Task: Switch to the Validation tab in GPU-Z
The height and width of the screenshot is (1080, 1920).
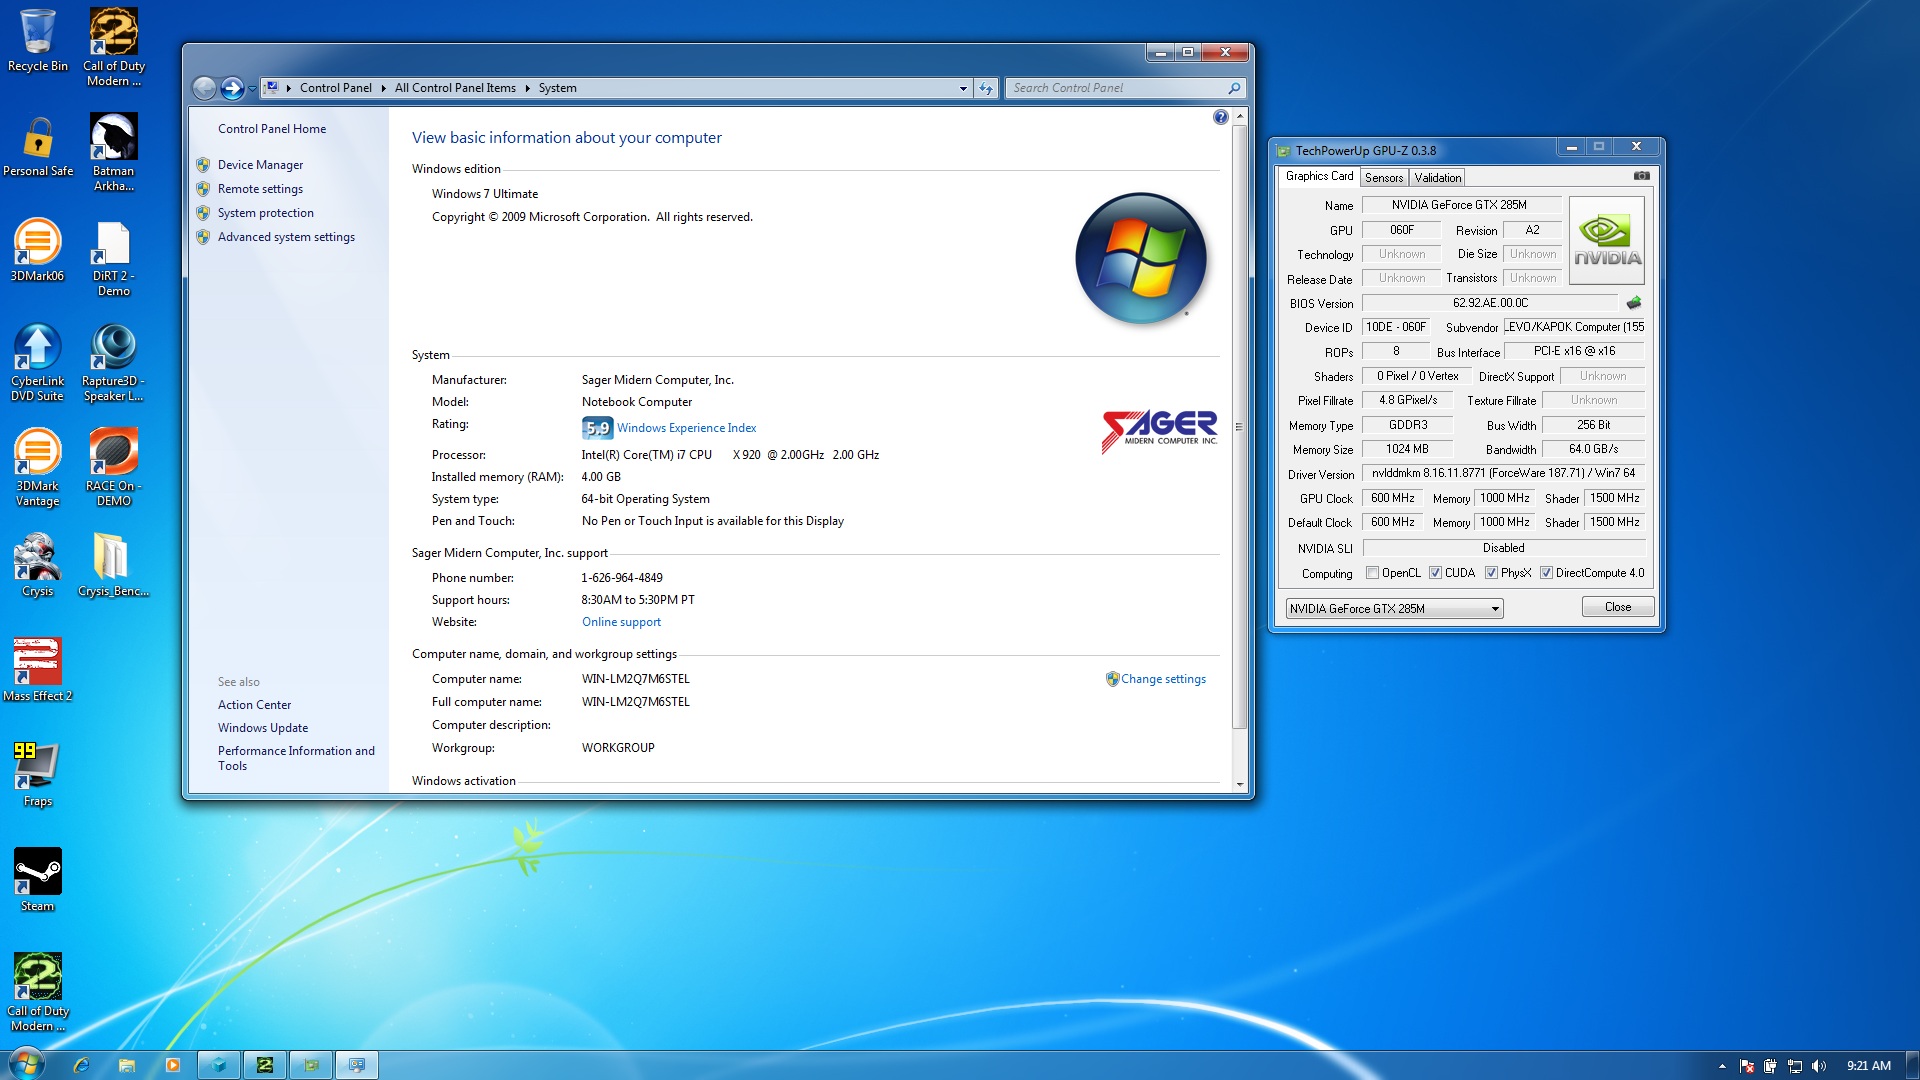Action: 1437,178
